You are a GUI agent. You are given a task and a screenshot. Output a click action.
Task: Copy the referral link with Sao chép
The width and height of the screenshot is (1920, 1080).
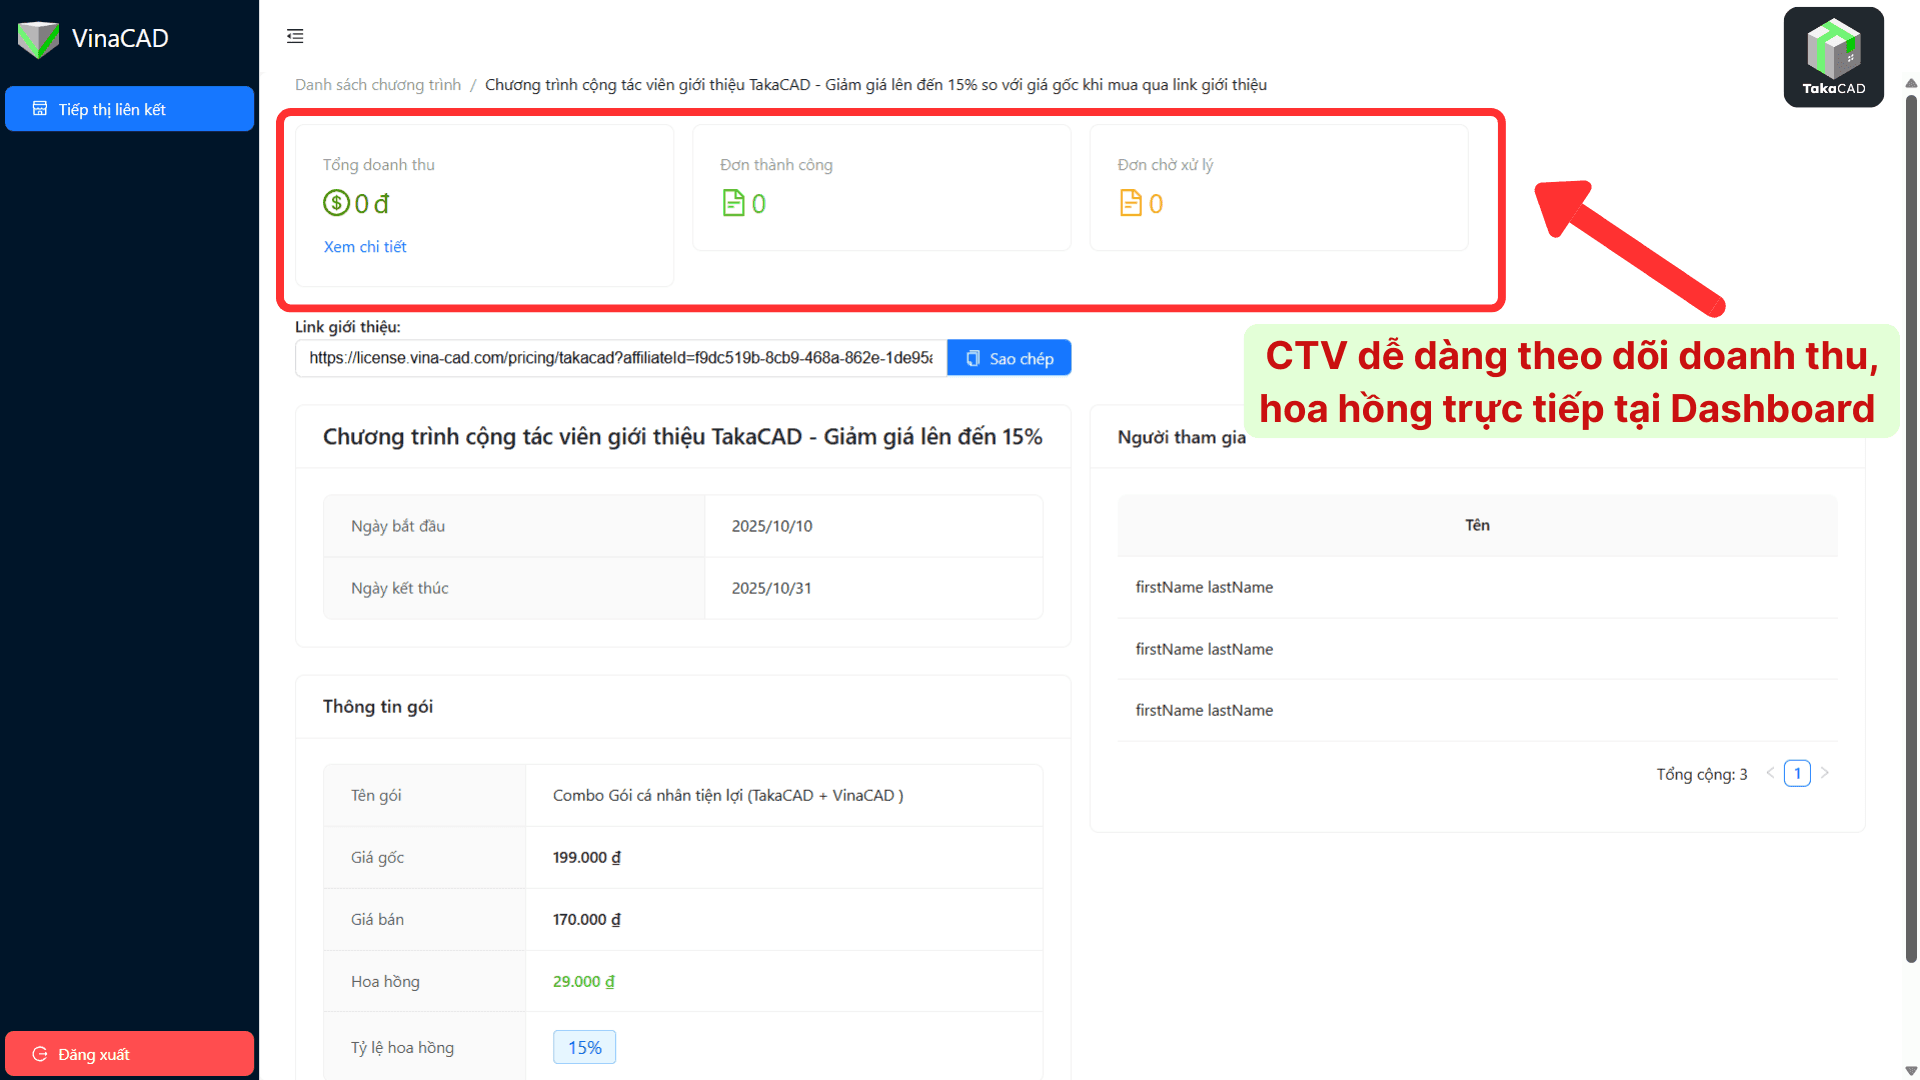[x=1009, y=358]
